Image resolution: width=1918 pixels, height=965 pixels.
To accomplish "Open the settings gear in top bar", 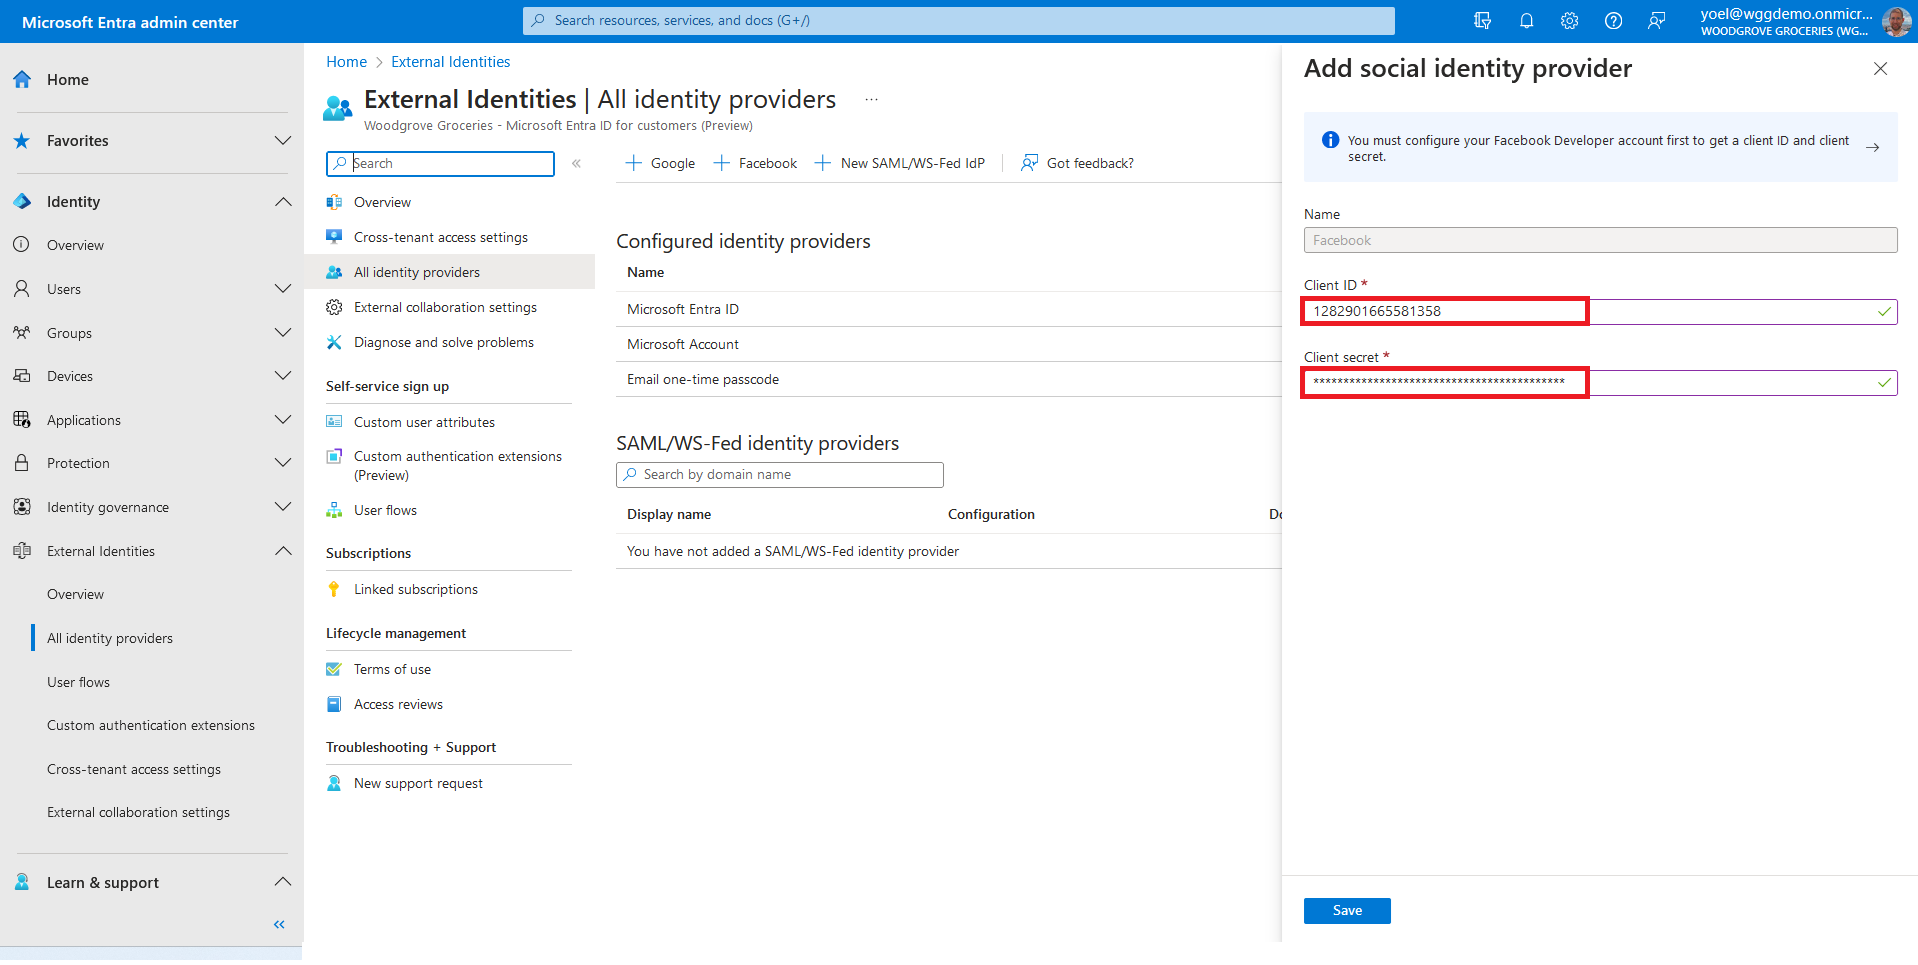I will pyautogui.click(x=1569, y=21).
